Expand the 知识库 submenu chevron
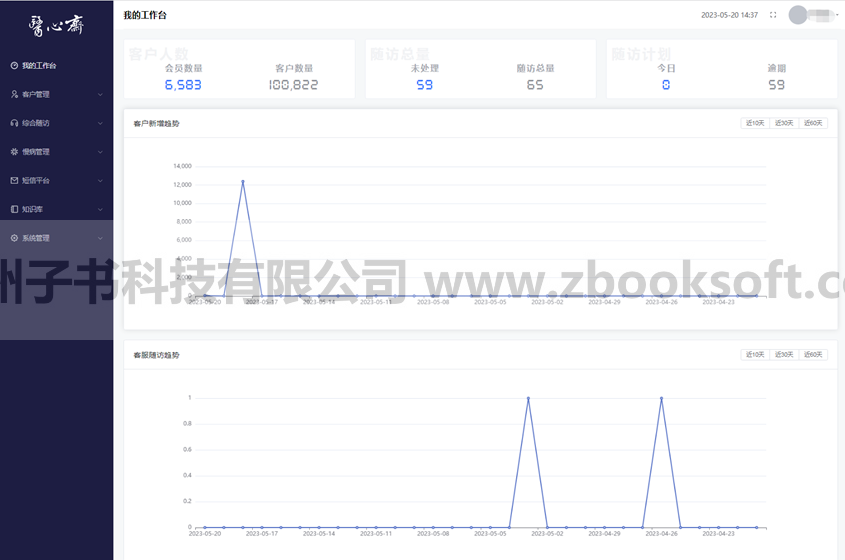845x560 pixels. point(100,209)
